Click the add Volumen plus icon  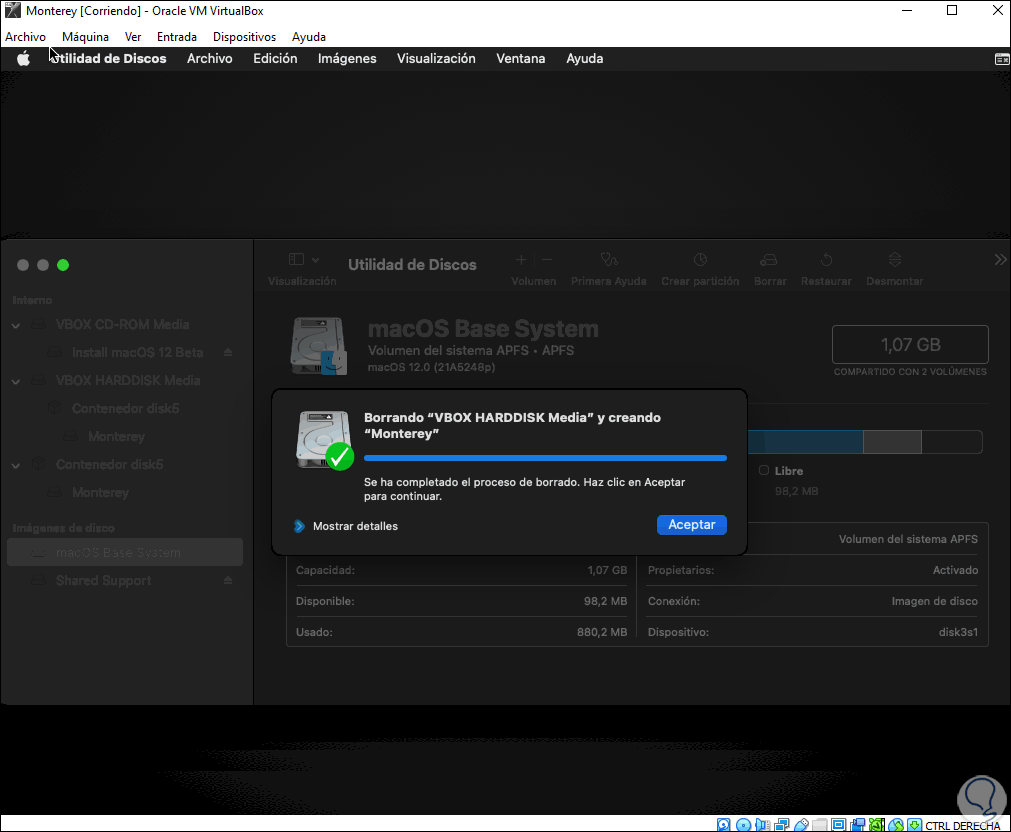(521, 260)
